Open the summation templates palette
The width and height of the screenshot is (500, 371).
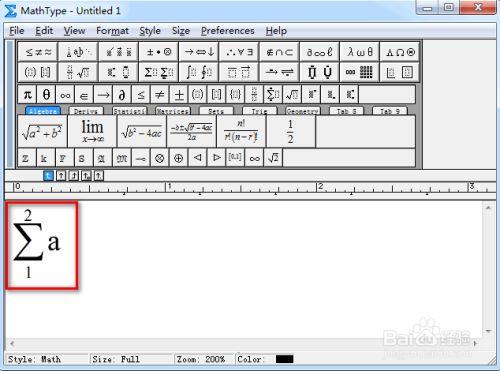point(159,72)
